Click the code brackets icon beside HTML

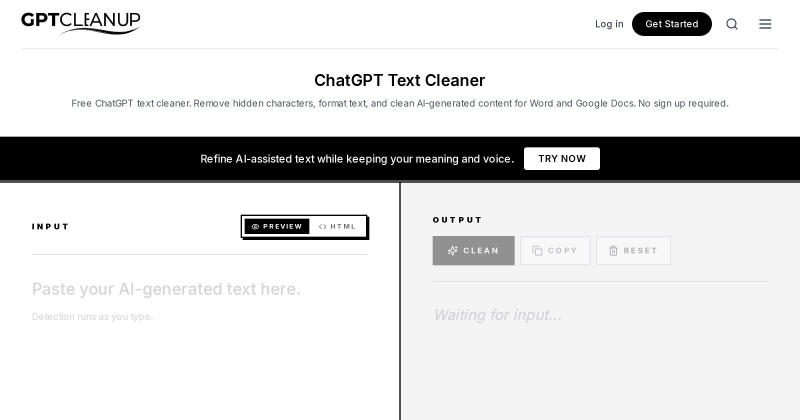click(322, 227)
